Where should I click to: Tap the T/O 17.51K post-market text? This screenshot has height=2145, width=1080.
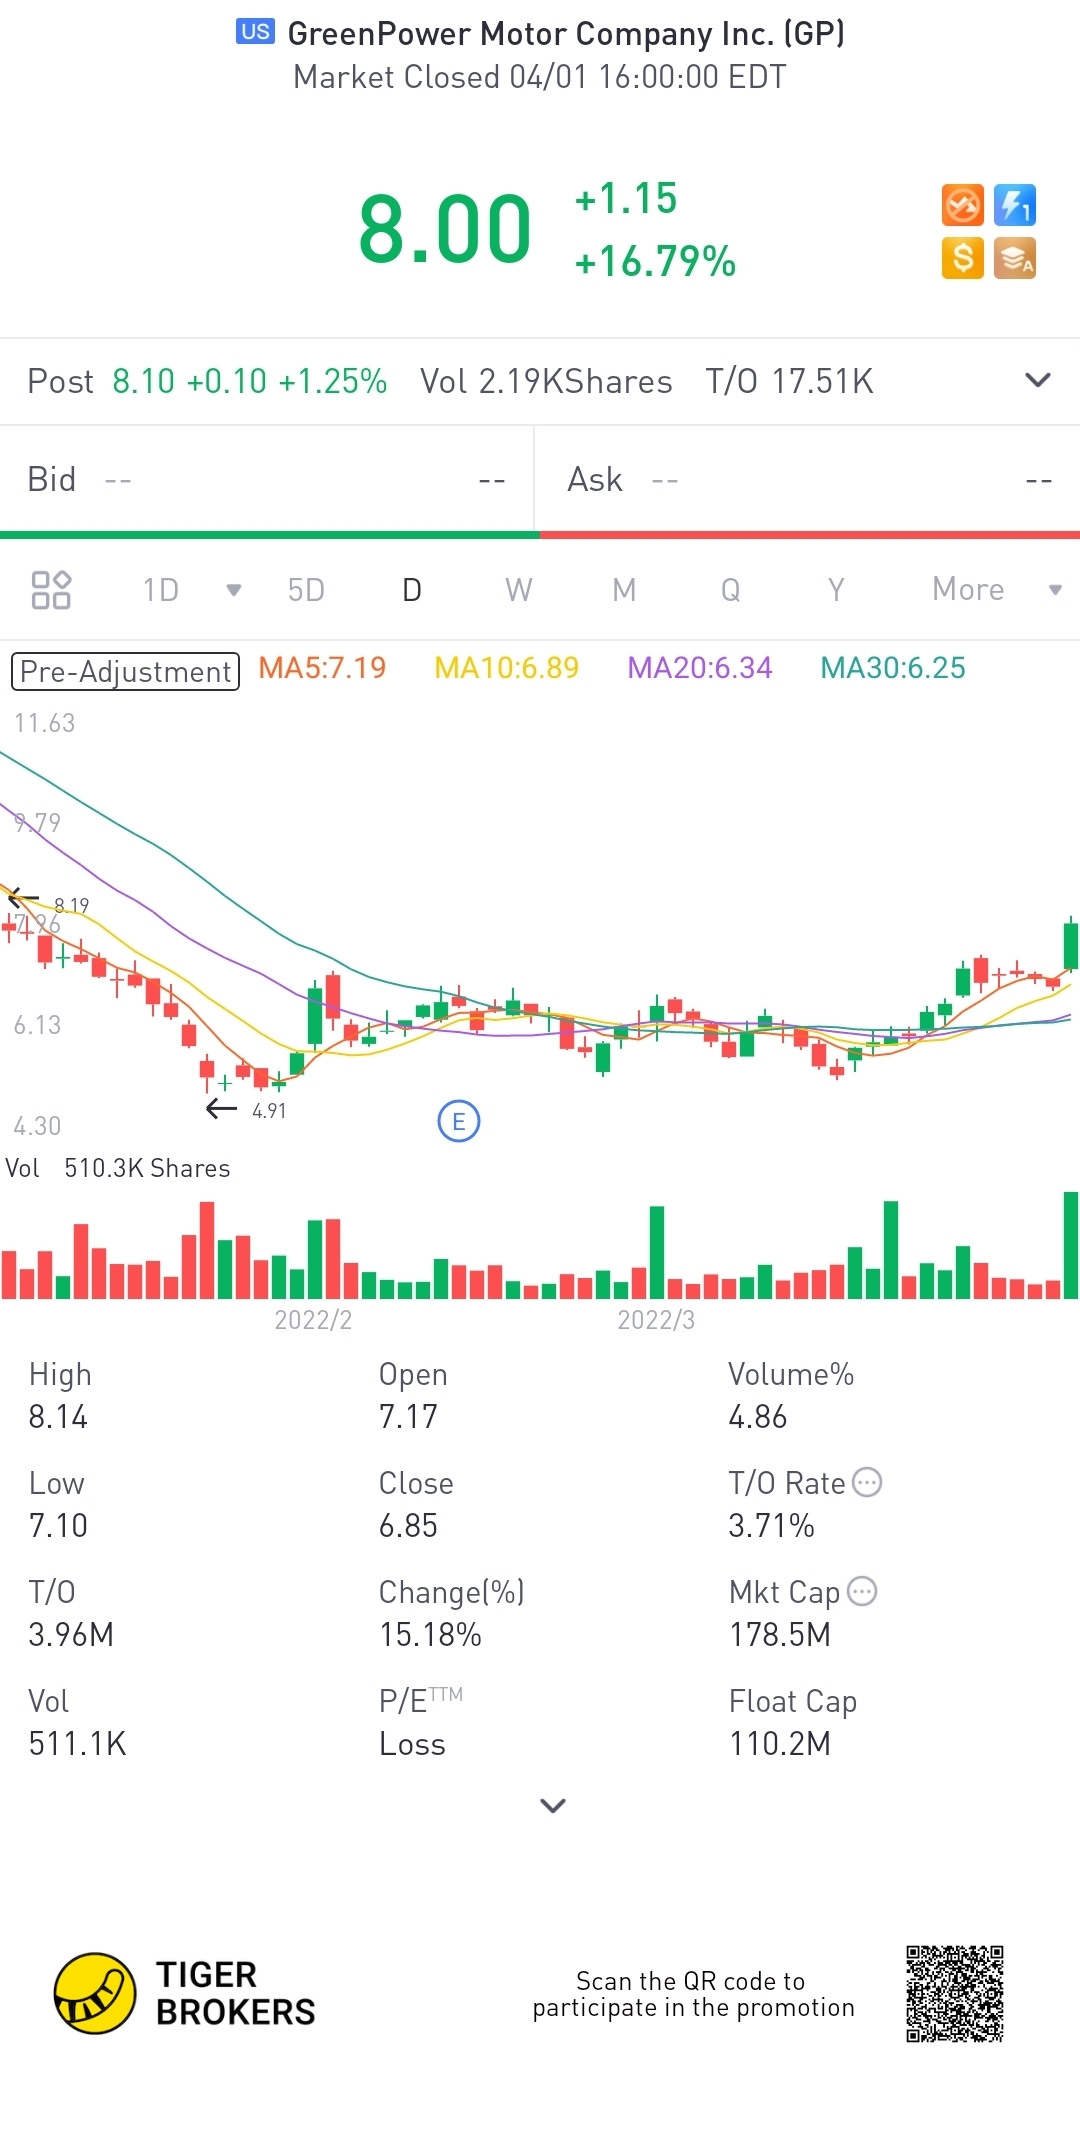(x=789, y=381)
